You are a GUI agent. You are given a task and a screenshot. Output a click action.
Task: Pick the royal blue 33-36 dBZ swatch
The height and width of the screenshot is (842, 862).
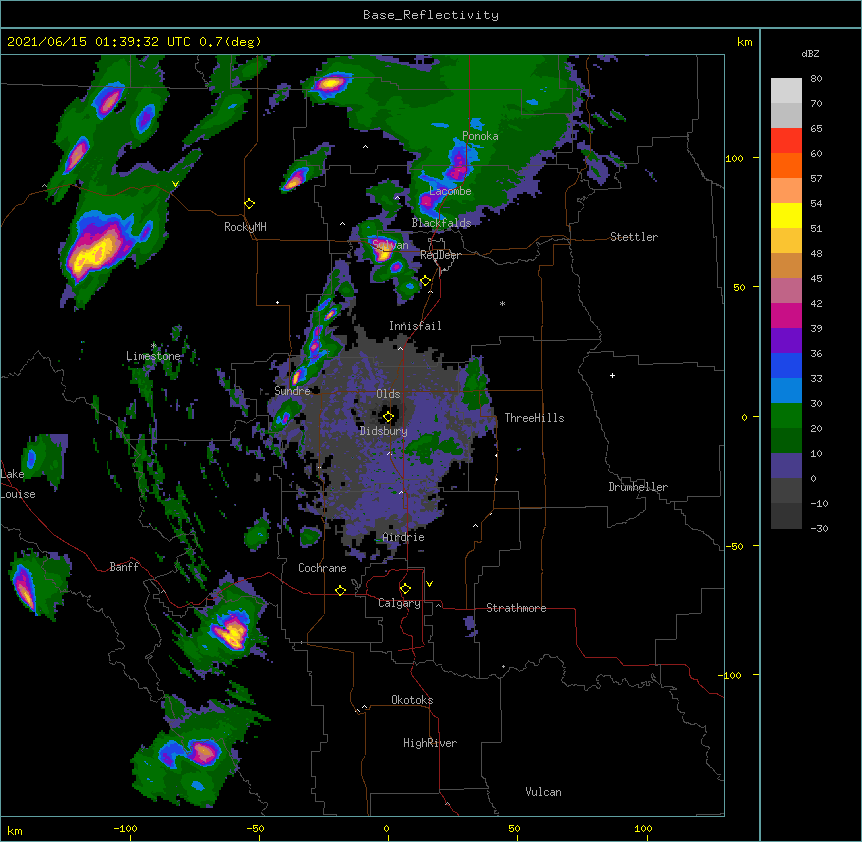pyautogui.click(x=786, y=365)
